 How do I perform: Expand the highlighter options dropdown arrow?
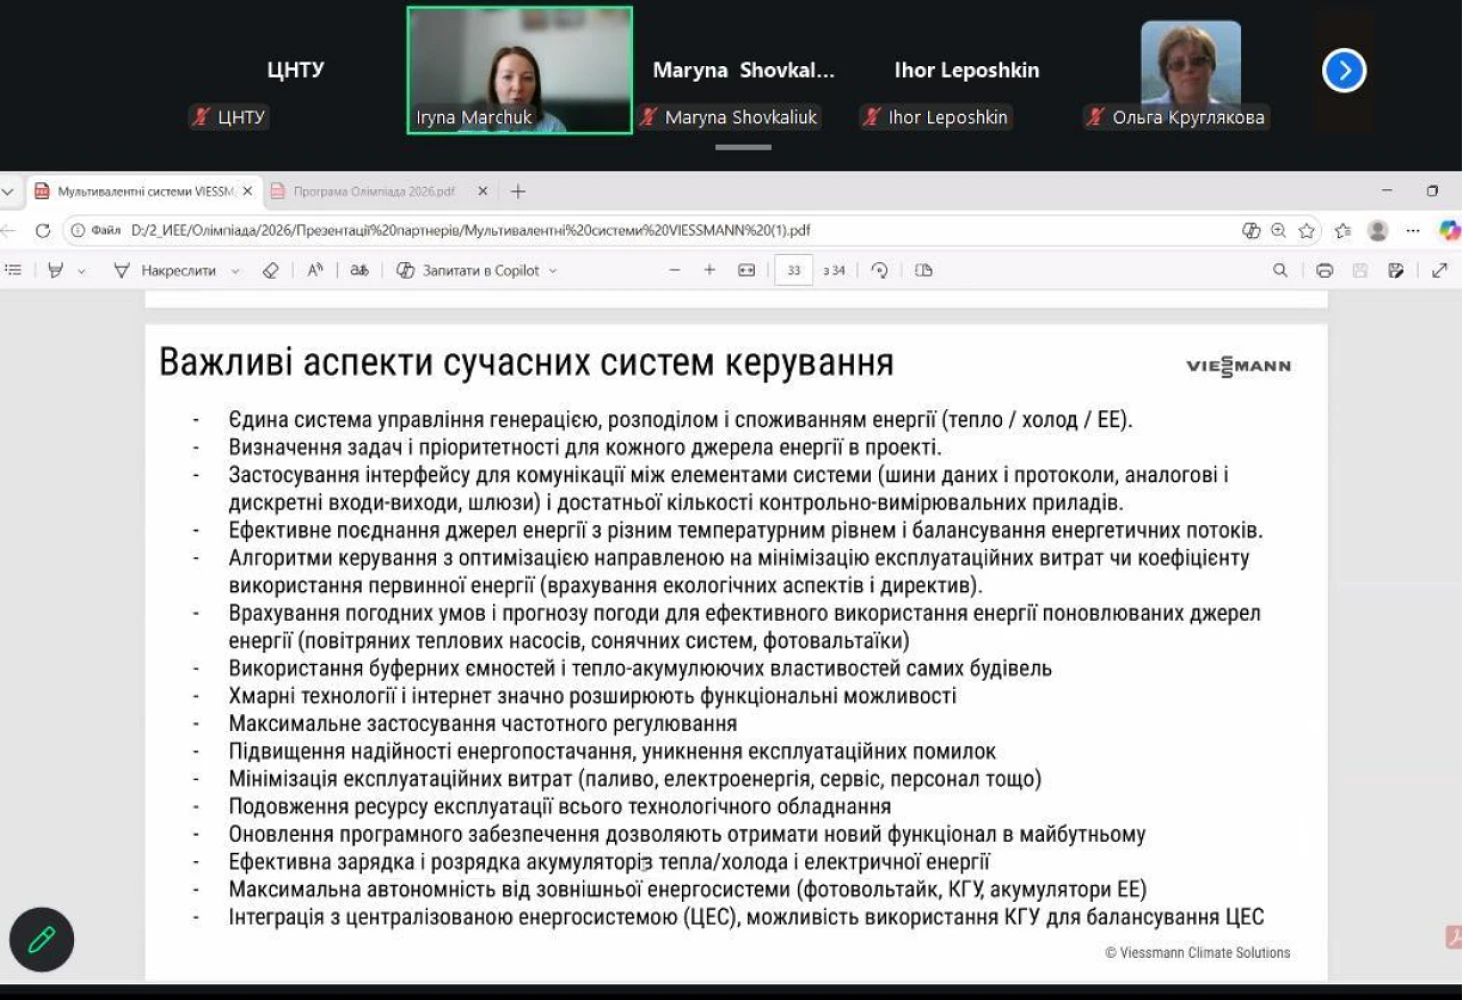coord(82,271)
